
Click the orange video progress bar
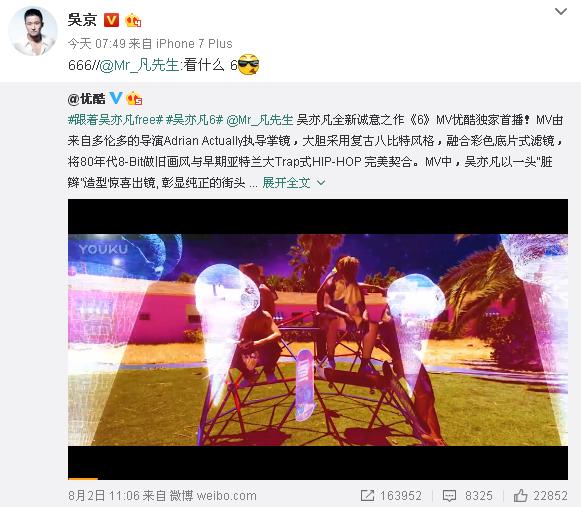tap(83, 479)
